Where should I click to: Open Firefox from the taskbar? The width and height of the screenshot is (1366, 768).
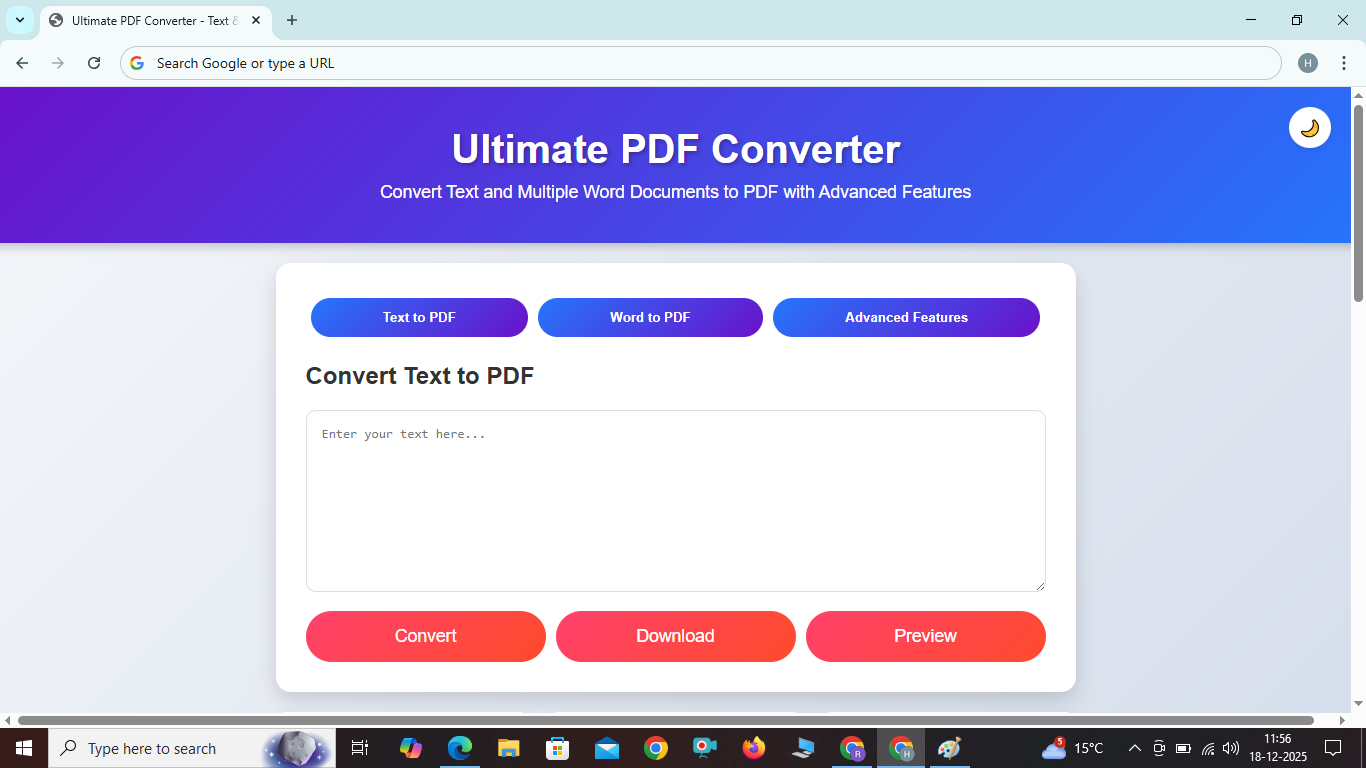753,748
